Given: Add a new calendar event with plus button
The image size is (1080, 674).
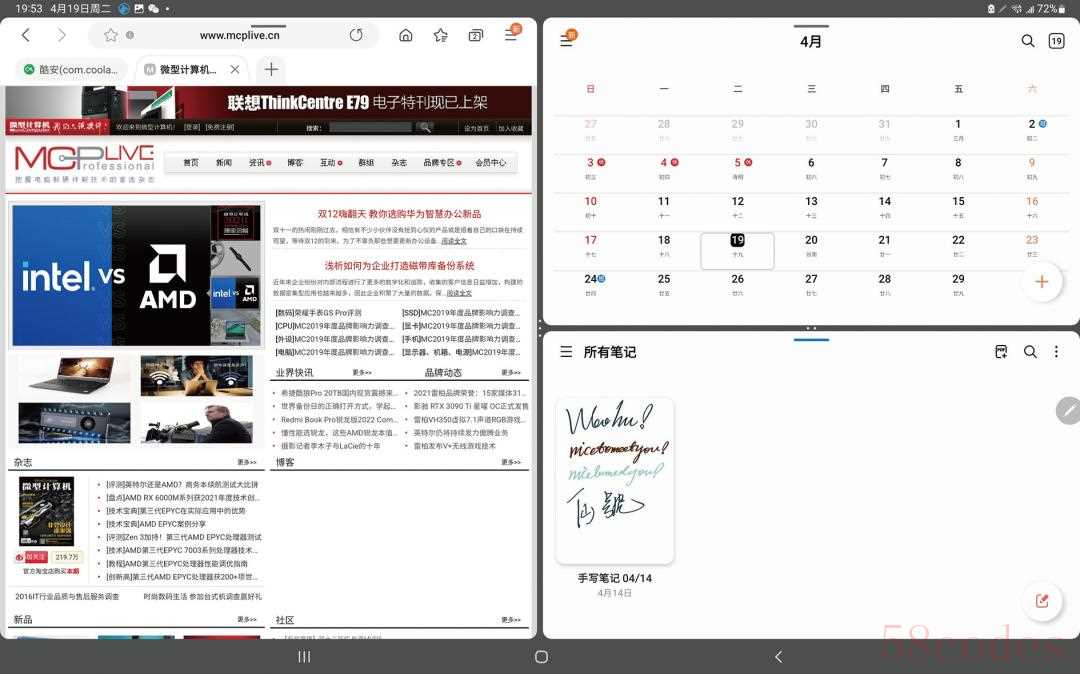Looking at the screenshot, I should [1042, 282].
